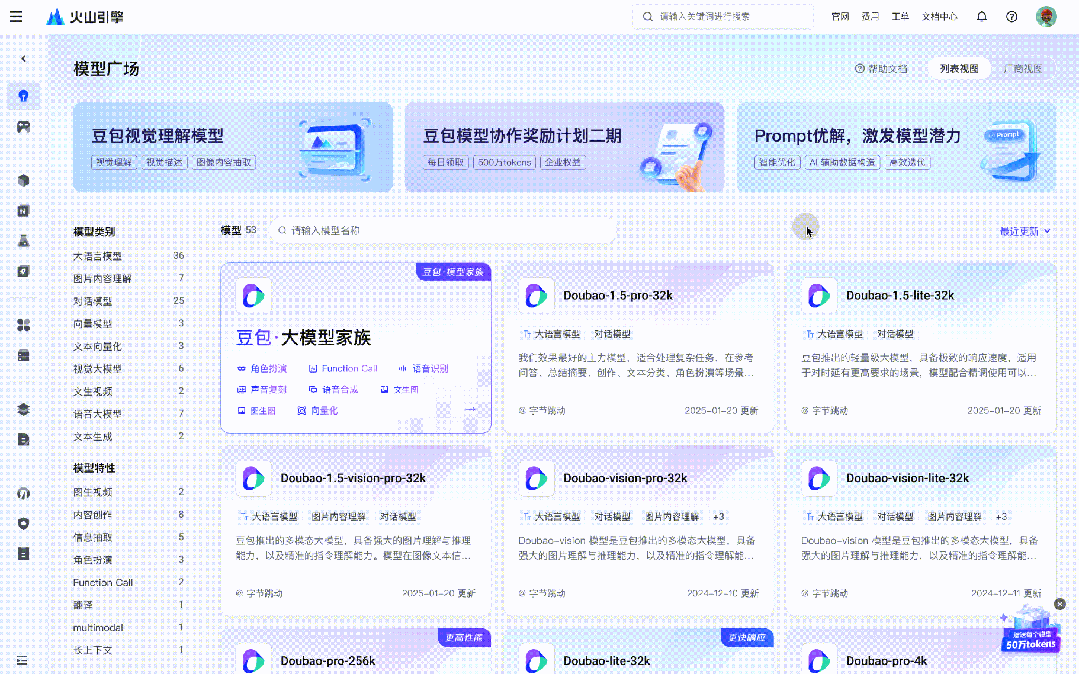Click the arrow in 豆包·大模型家族 card
The image size is (1079, 674).
[x=470, y=410]
